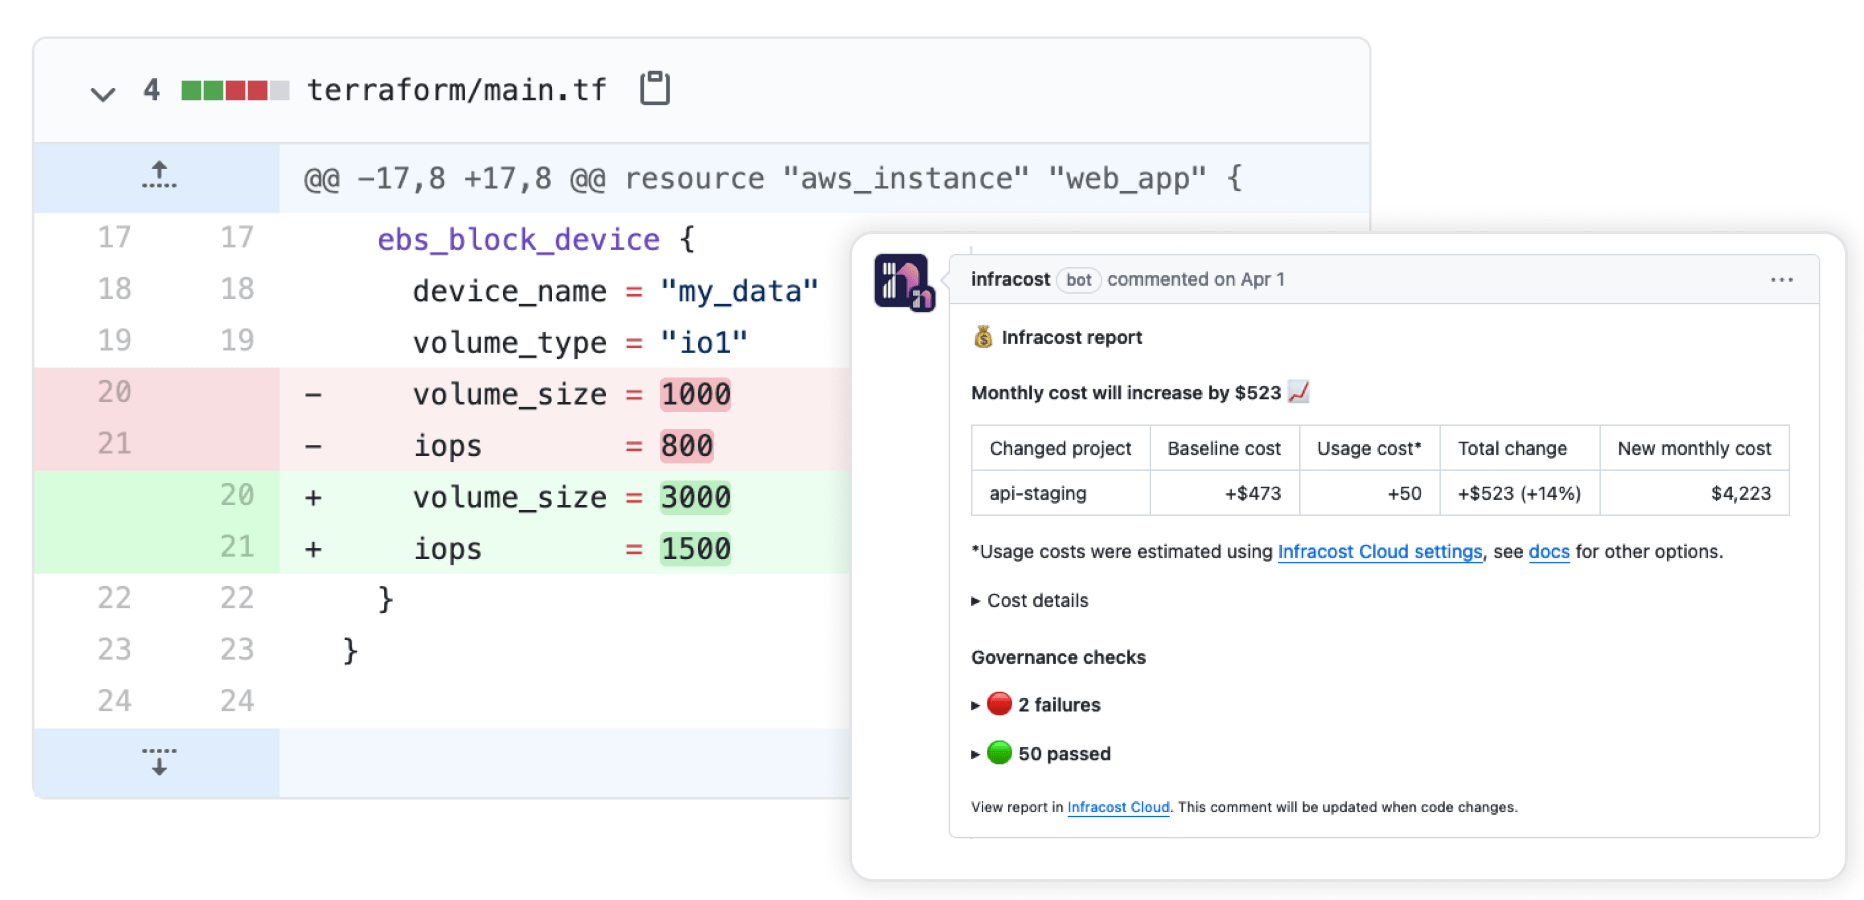The width and height of the screenshot is (1864, 900).
Task: Click the bot label badge
Action: 1078,280
